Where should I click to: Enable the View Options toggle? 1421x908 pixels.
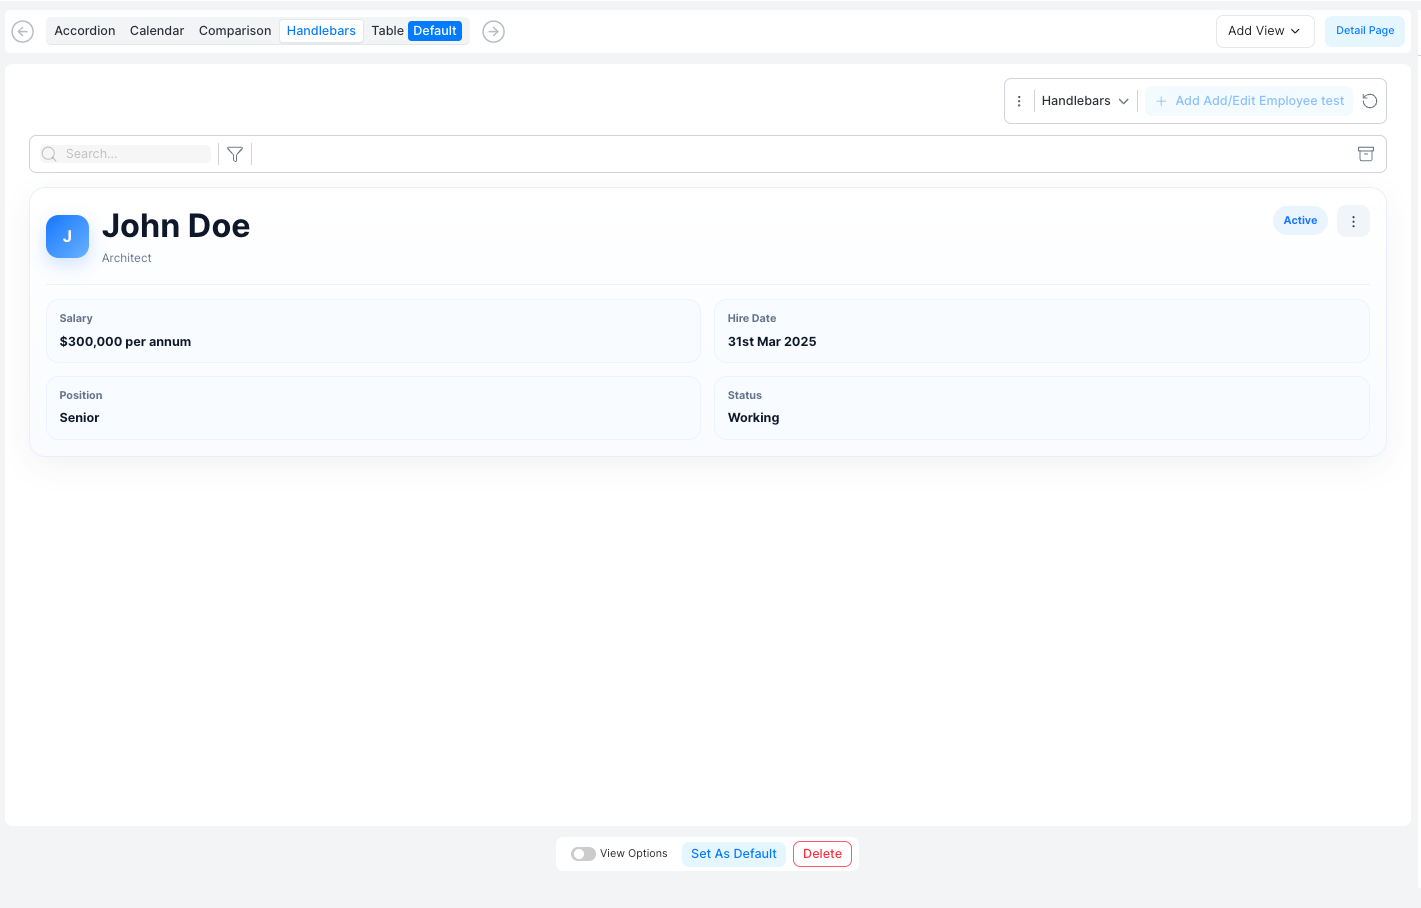pos(583,853)
